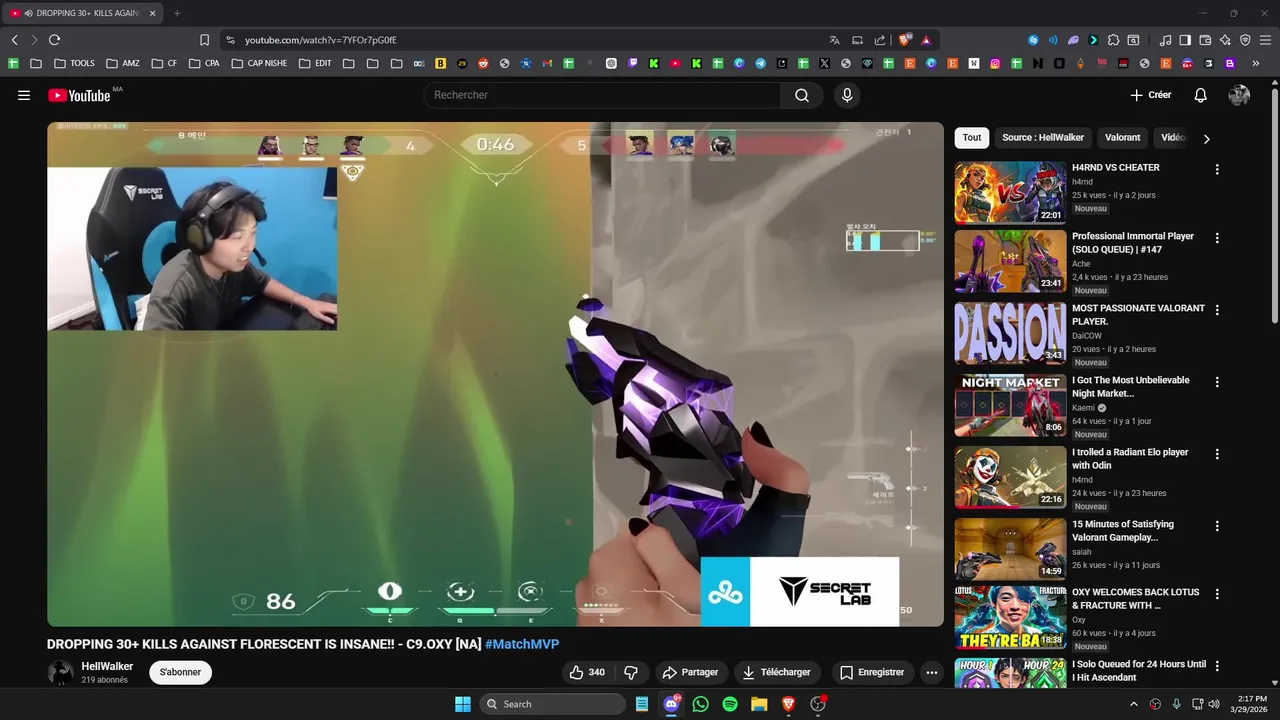Screen dimensions: 1280x720
Task: Open the HellWalker channel name
Action: [107, 666]
